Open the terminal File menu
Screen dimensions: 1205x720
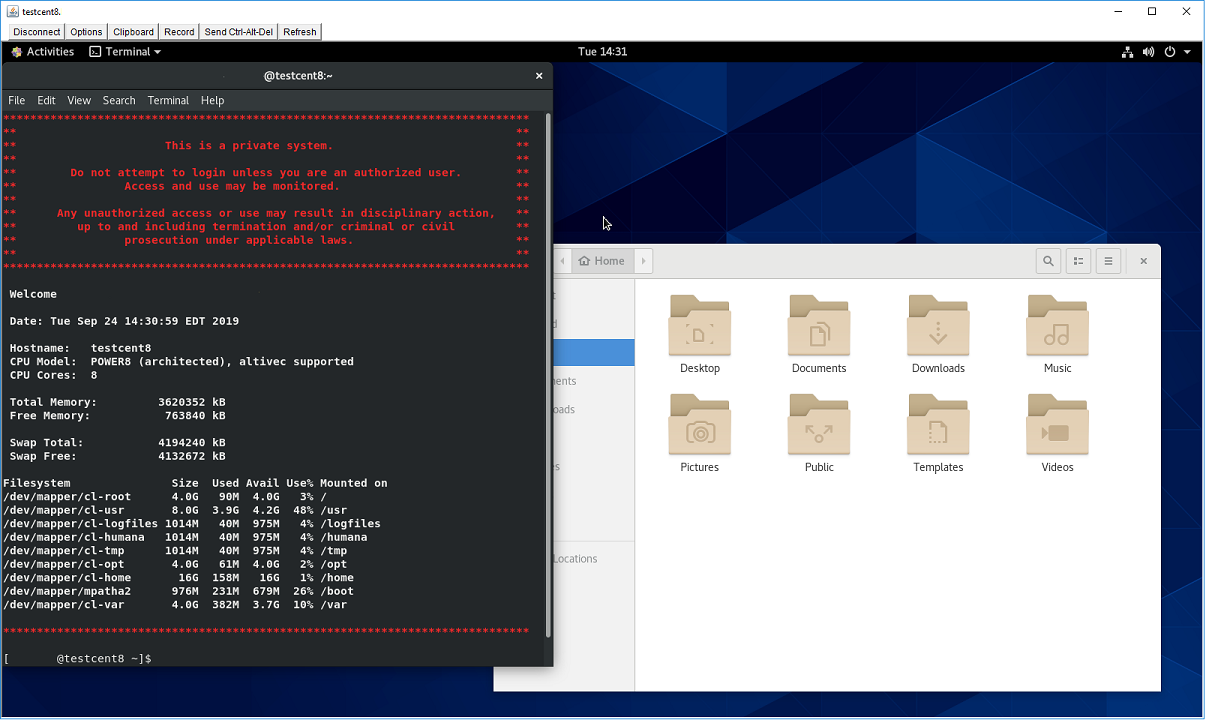tap(17, 100)
